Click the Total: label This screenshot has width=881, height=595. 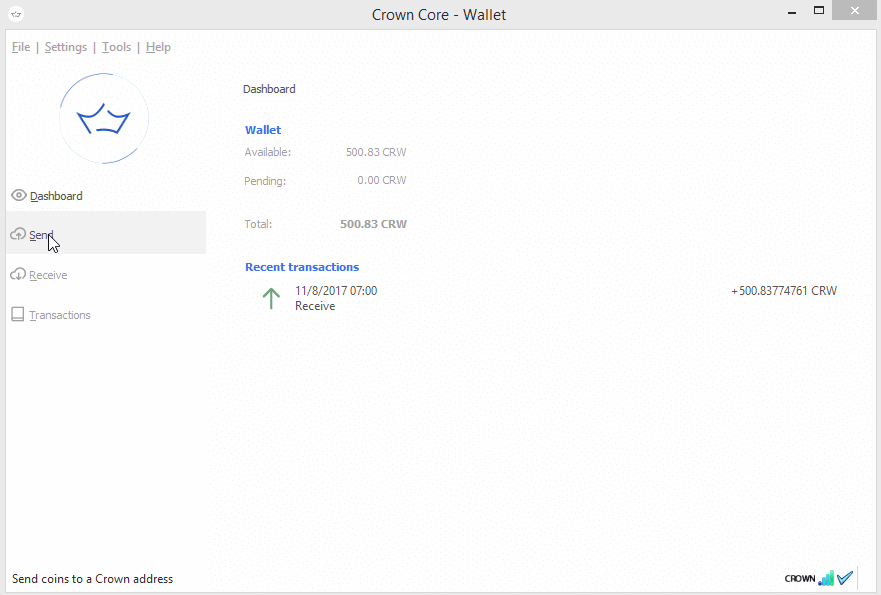coord(258,224)
